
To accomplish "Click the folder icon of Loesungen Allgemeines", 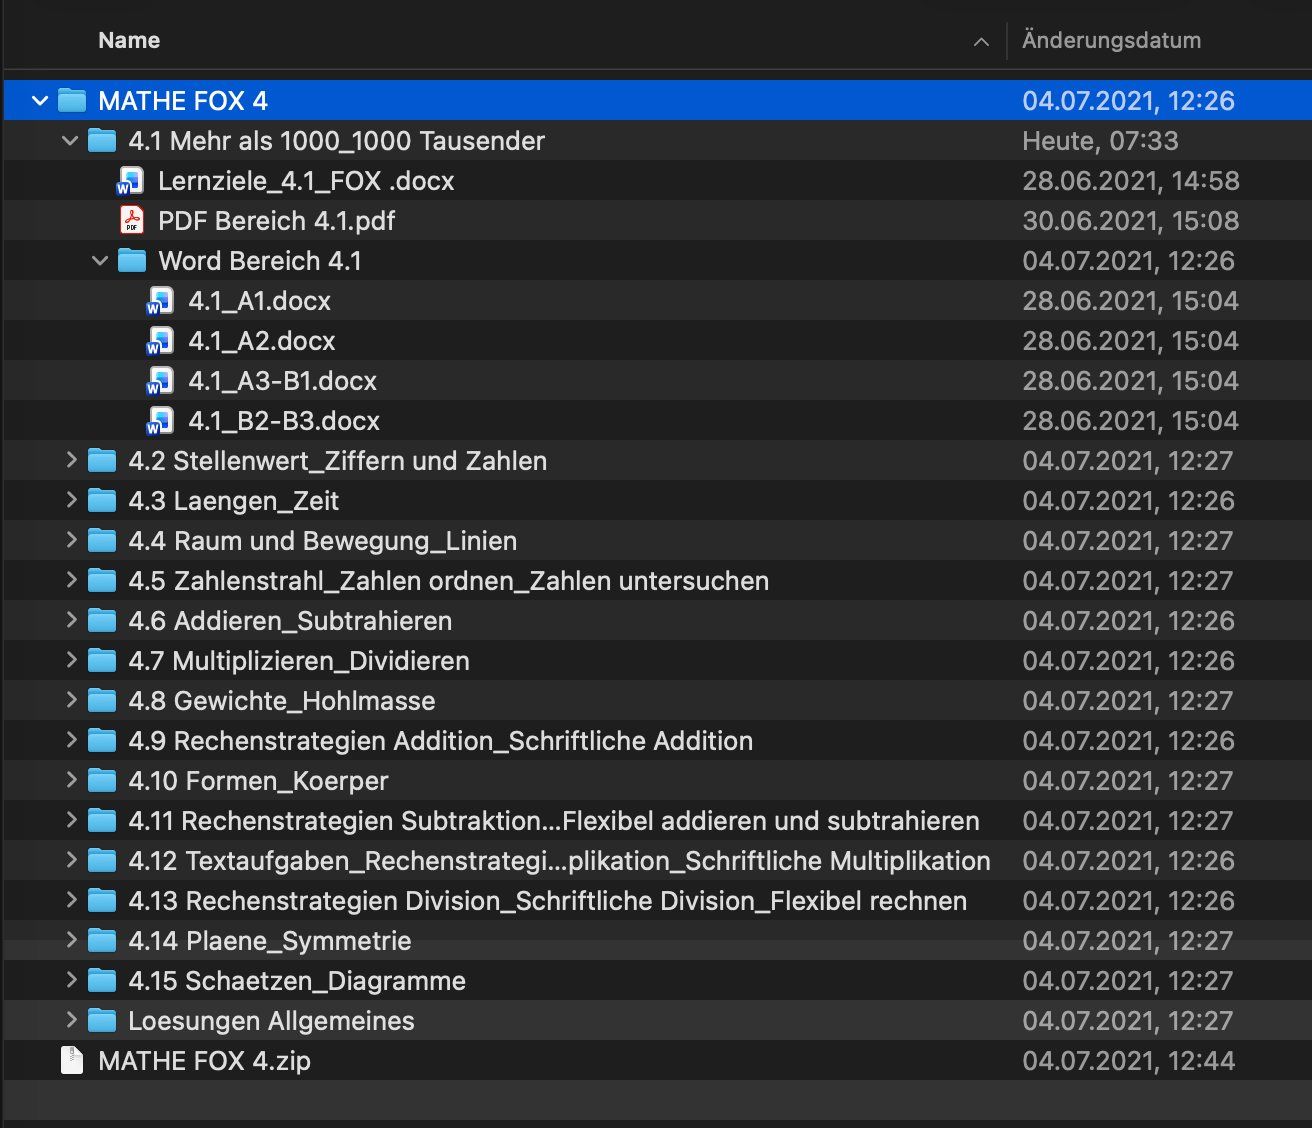I will (102, 1021).
